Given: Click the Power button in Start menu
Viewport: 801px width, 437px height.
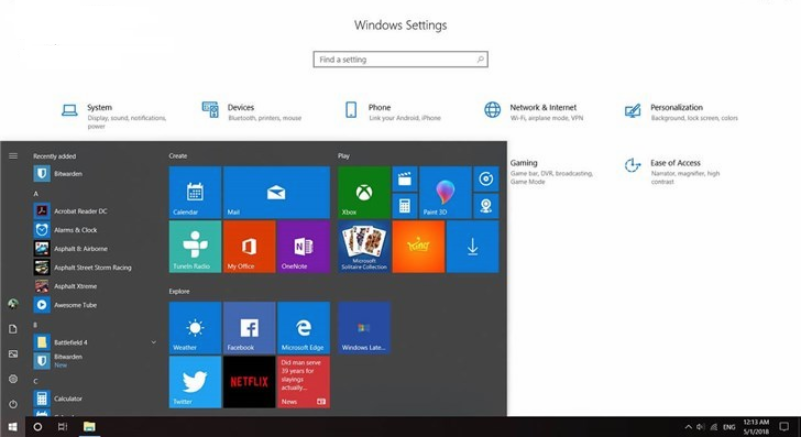Looking at the screenshot, I should click(x=13, y=404).
